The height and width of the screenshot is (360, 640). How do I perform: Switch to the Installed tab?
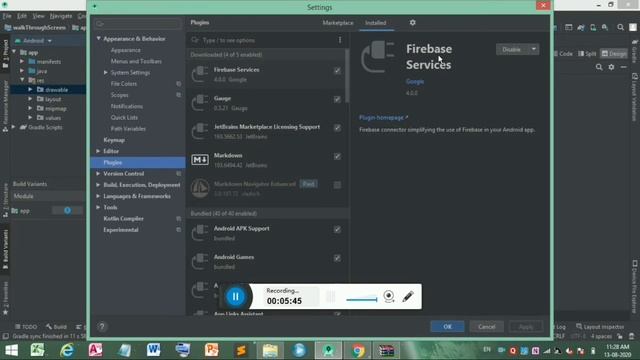[376, 23]
